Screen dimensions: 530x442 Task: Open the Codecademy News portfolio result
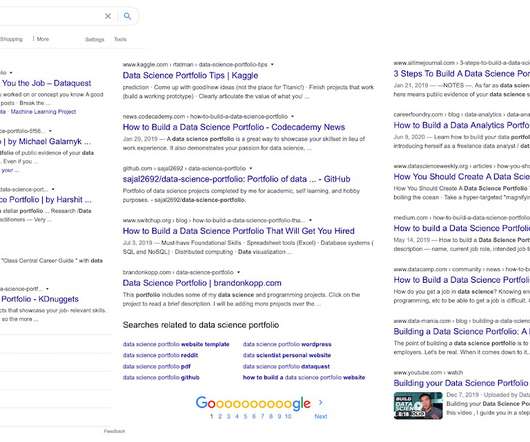pos(234,127)
